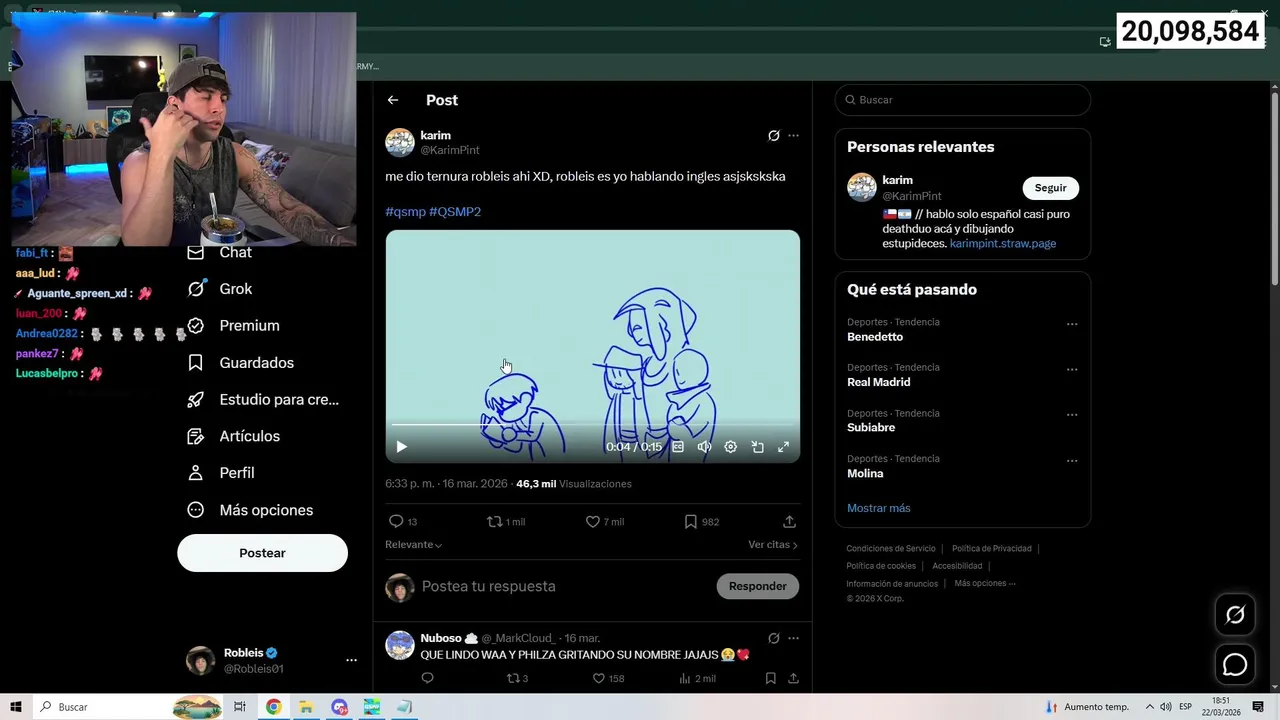Open three-dot menu on Nuboso's reply
1280x720 pixels.
coord(793,638)
